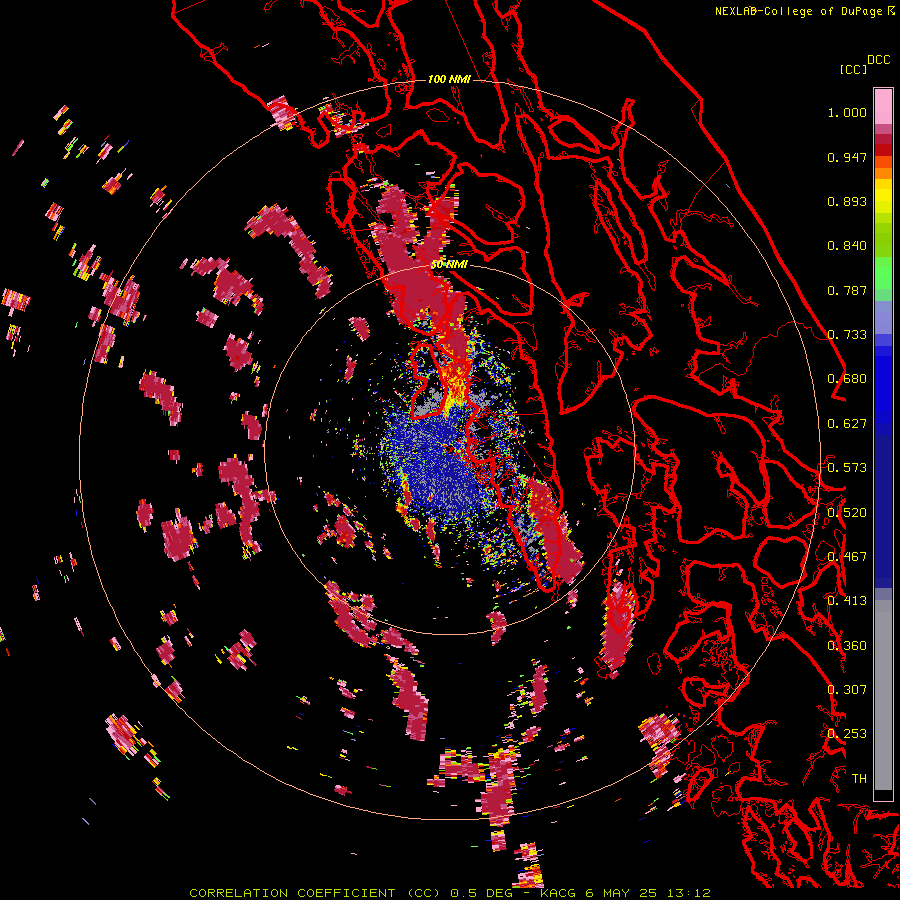Select the 0.307 color scale value
The height and width of the screenshot is (900, 900).
[847, 690]
